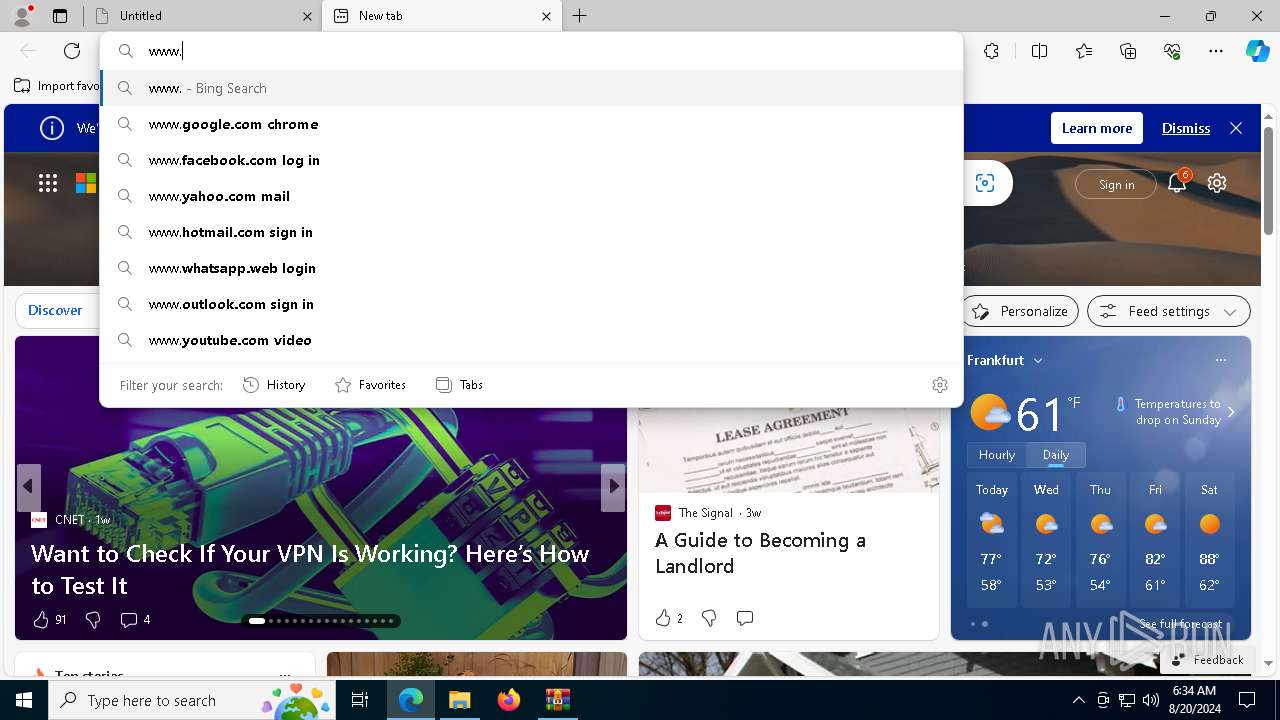Choose www.yahoo.com mail suggestion
Screen dimensions: 1280x720
[x=531, y=196]
